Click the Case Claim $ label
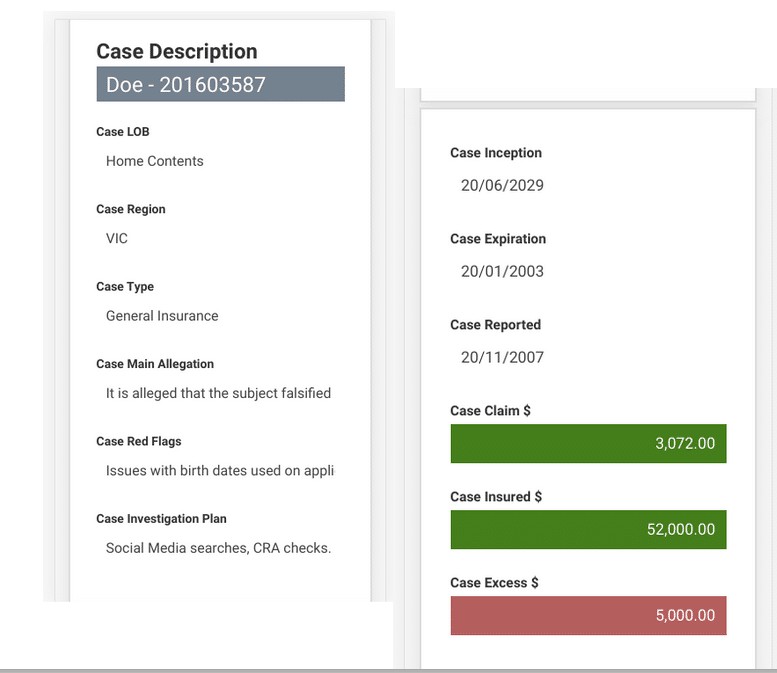The height and width of the screenshot is (673, 777). point(490,411)
